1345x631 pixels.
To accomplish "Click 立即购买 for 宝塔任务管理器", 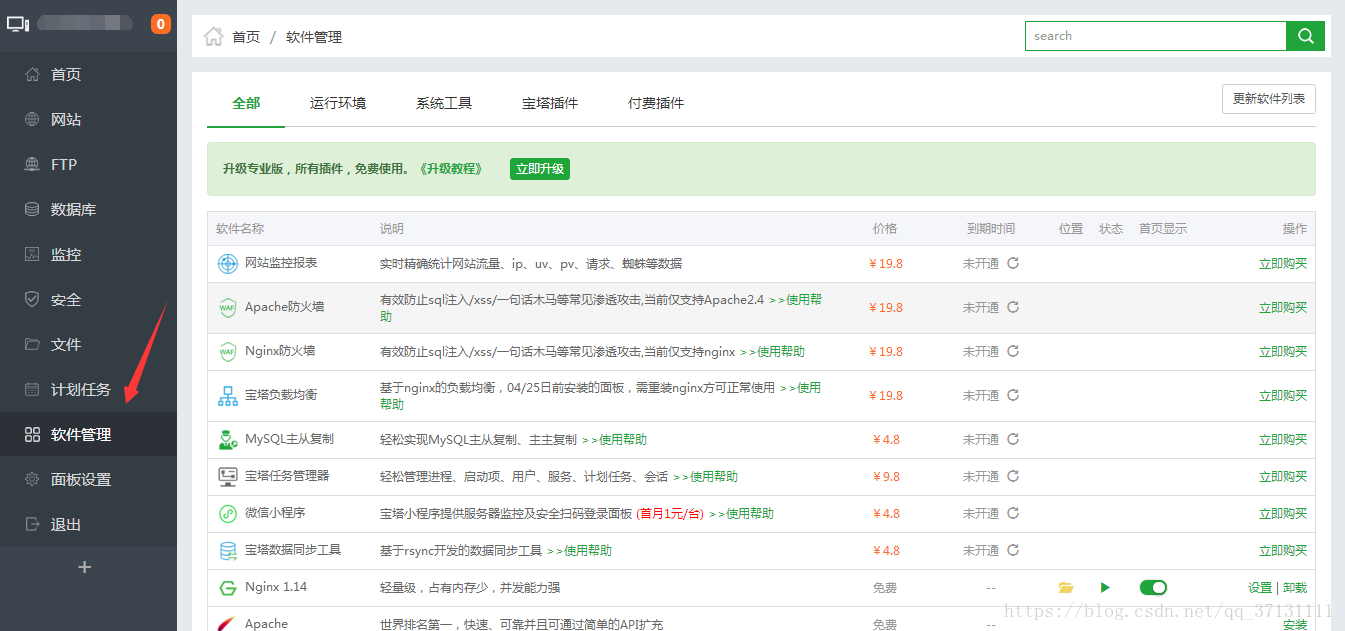I will [1283, 477].
